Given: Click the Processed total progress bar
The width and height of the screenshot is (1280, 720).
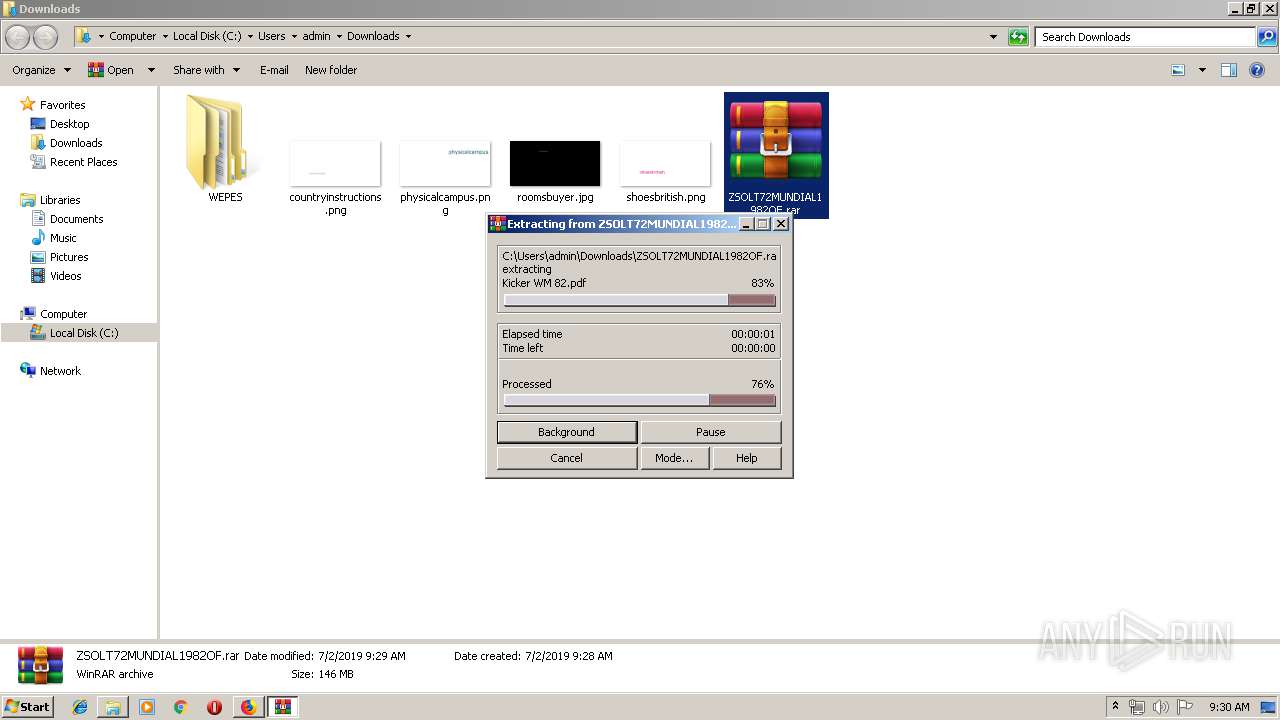Looking at the screenshot, I should click(640, 400).
